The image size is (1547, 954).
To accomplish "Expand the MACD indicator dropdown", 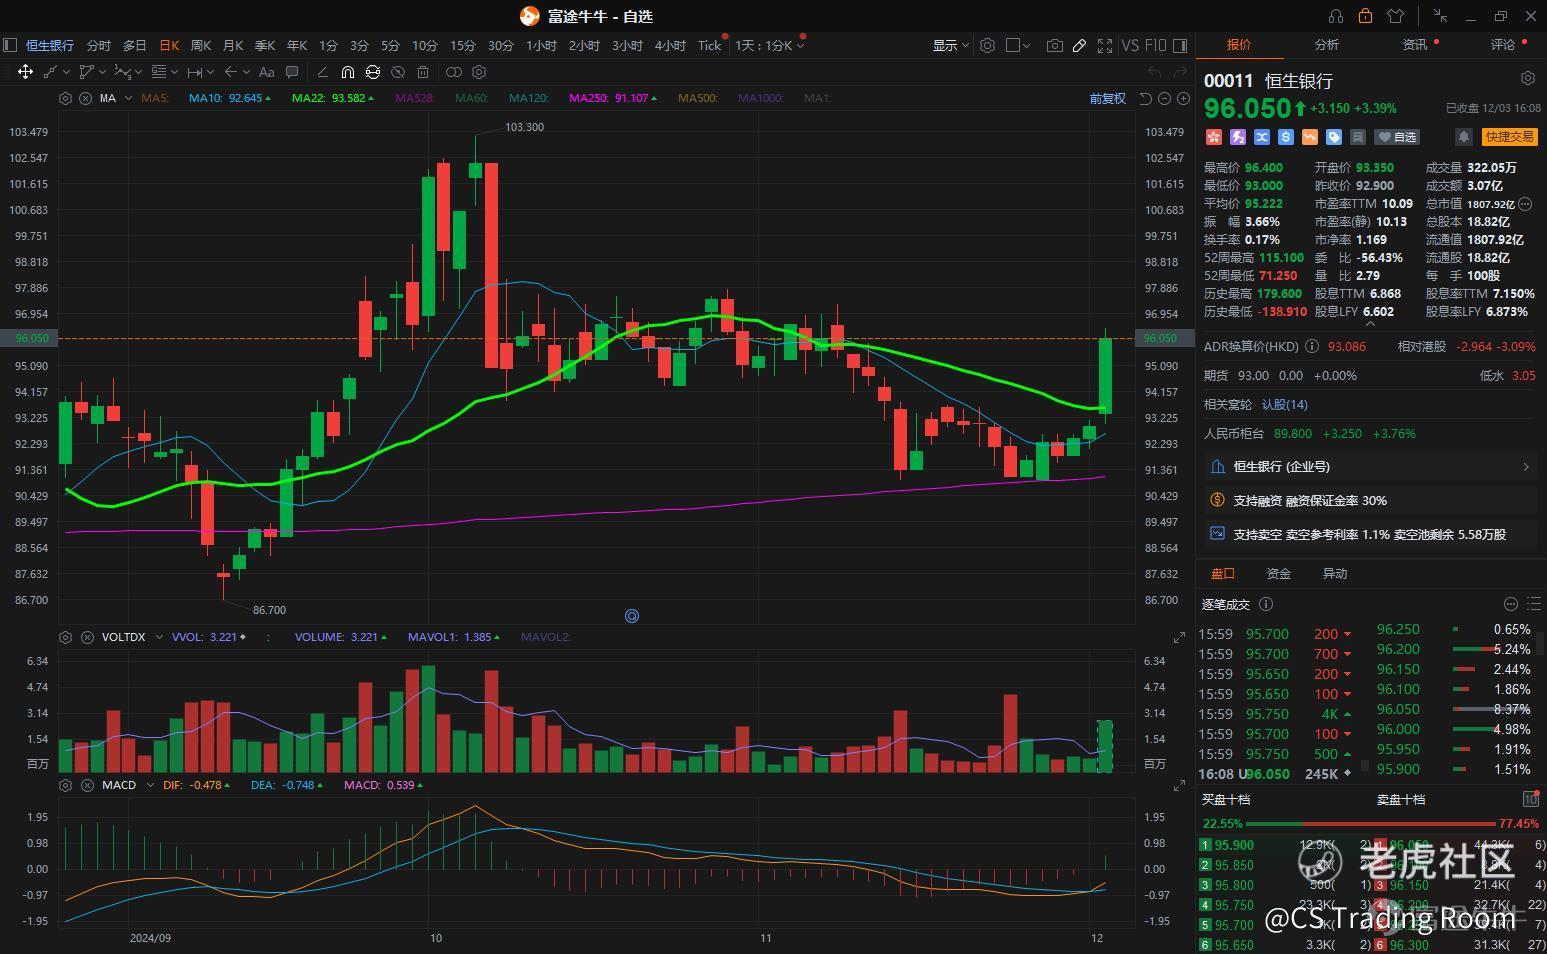I will pos(149,785).
